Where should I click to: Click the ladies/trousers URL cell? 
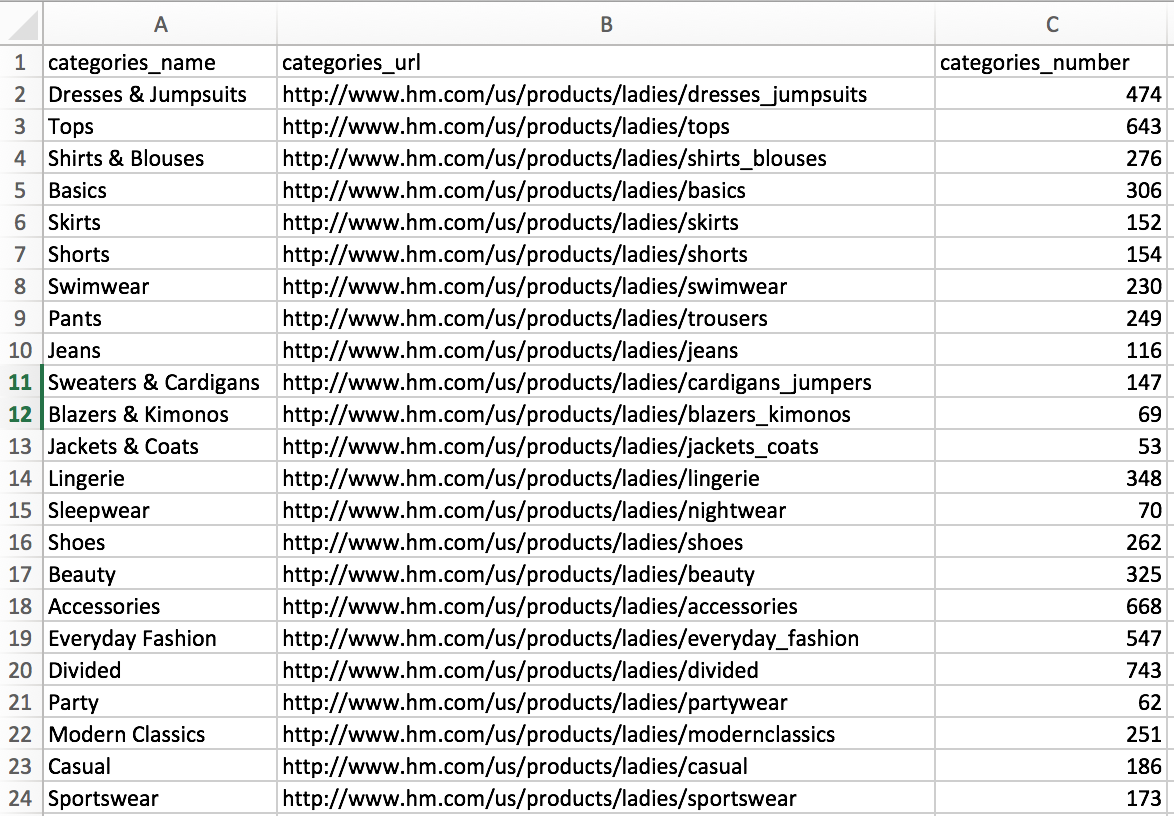click(606, 318)
